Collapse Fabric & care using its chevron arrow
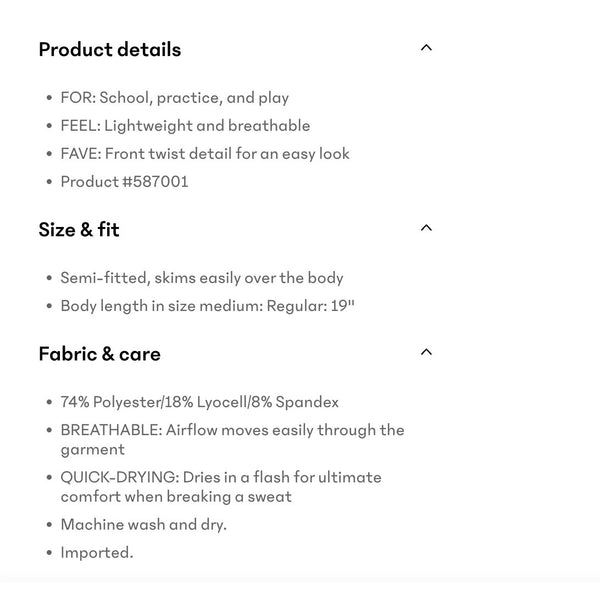Screen dimensions: 600x600 tap(426, 352)
